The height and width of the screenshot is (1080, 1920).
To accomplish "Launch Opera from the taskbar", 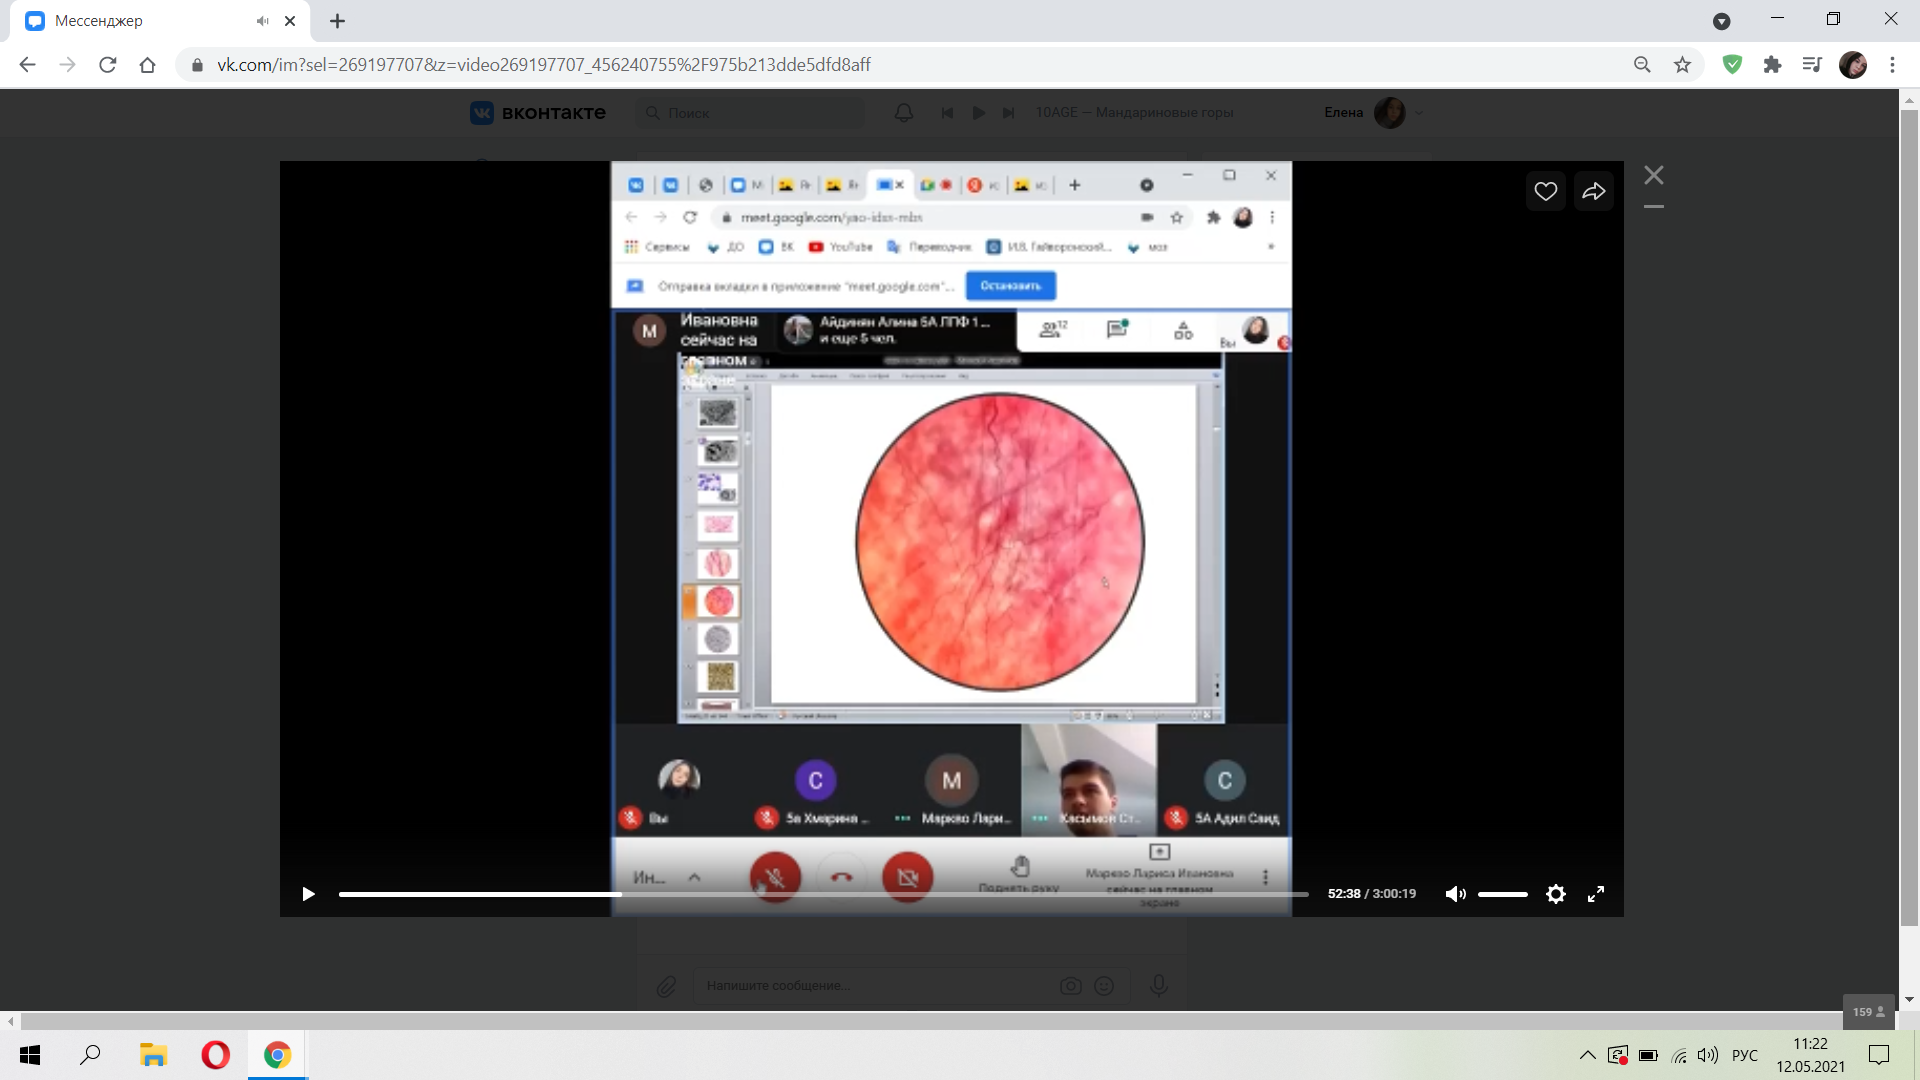I will (x=215, y=1055).
